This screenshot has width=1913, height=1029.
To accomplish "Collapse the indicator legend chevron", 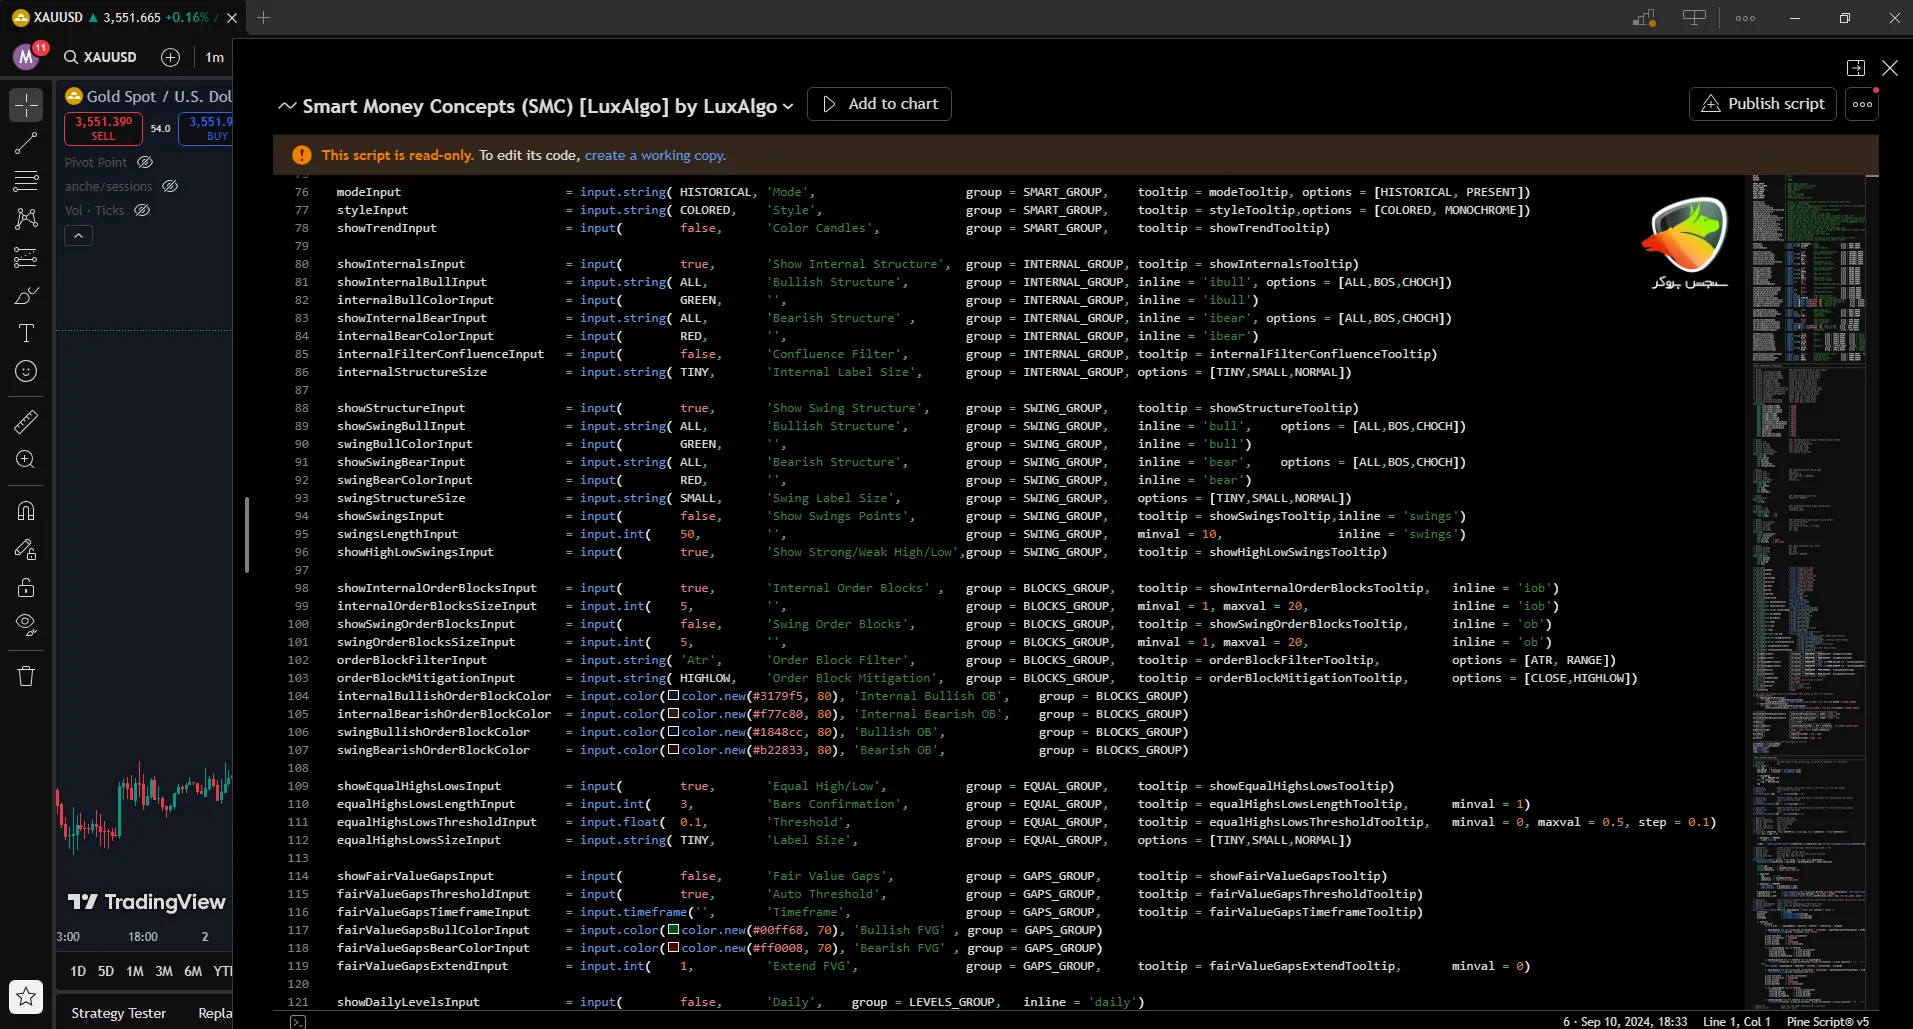I will (x=78, y=236).
